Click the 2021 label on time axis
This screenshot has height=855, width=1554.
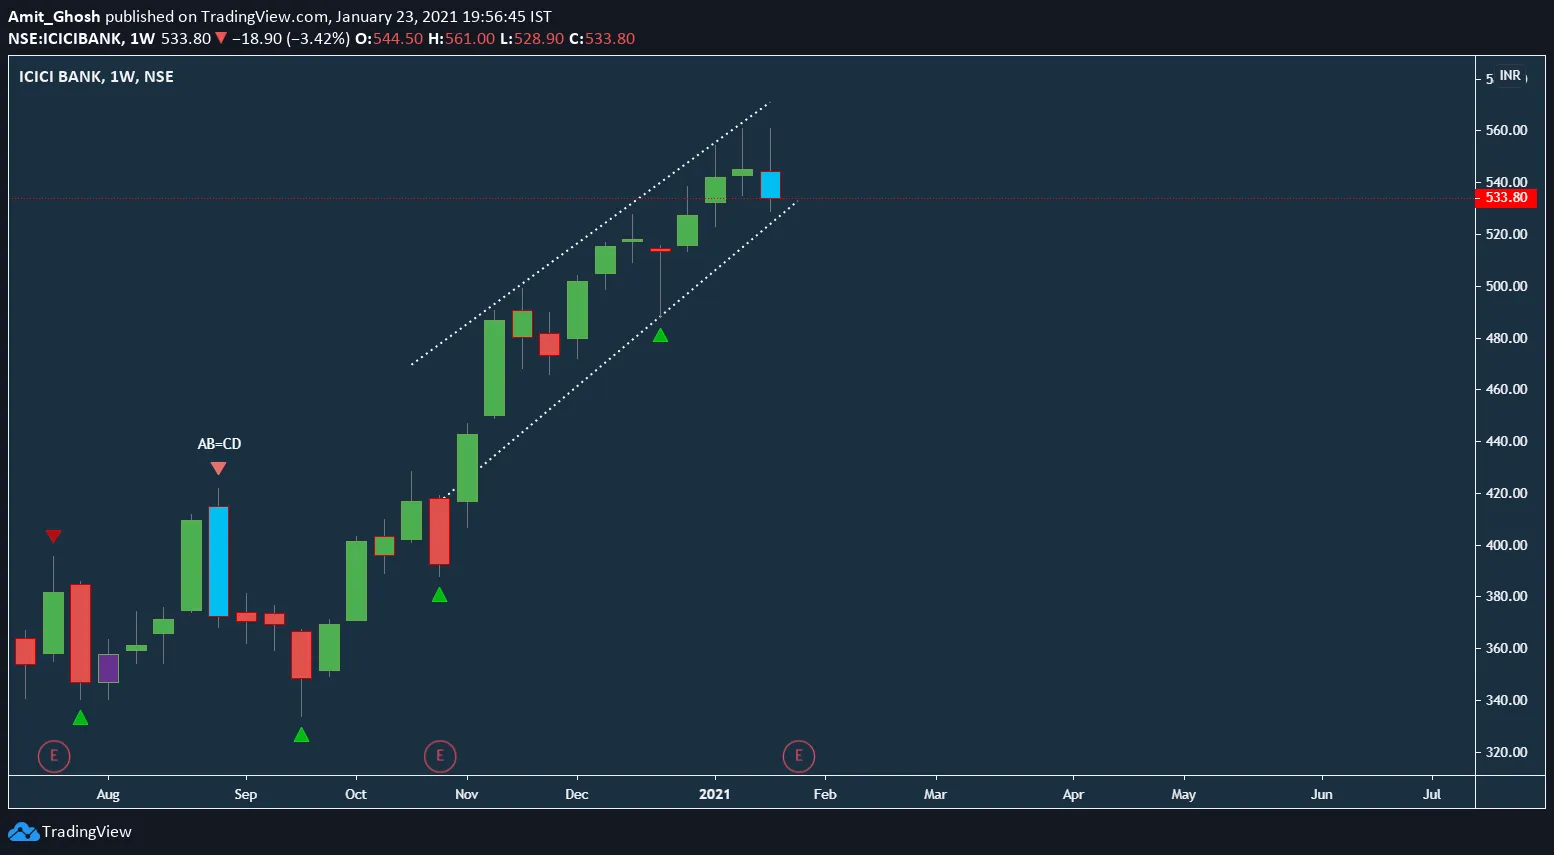714,794
